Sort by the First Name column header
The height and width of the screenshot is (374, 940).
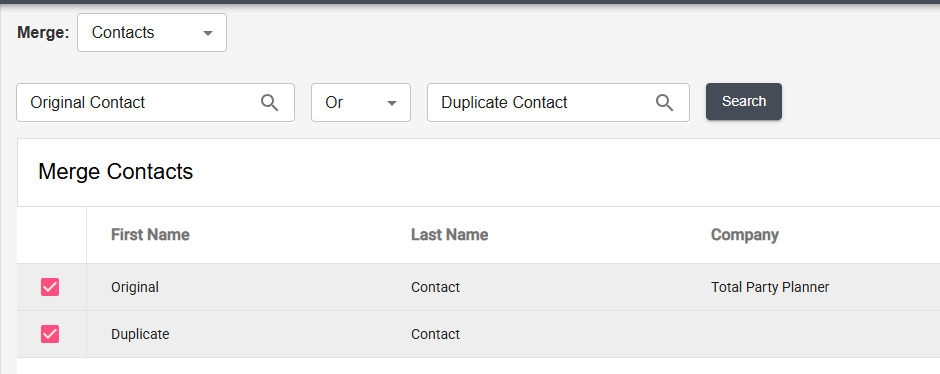click(150, 234)
